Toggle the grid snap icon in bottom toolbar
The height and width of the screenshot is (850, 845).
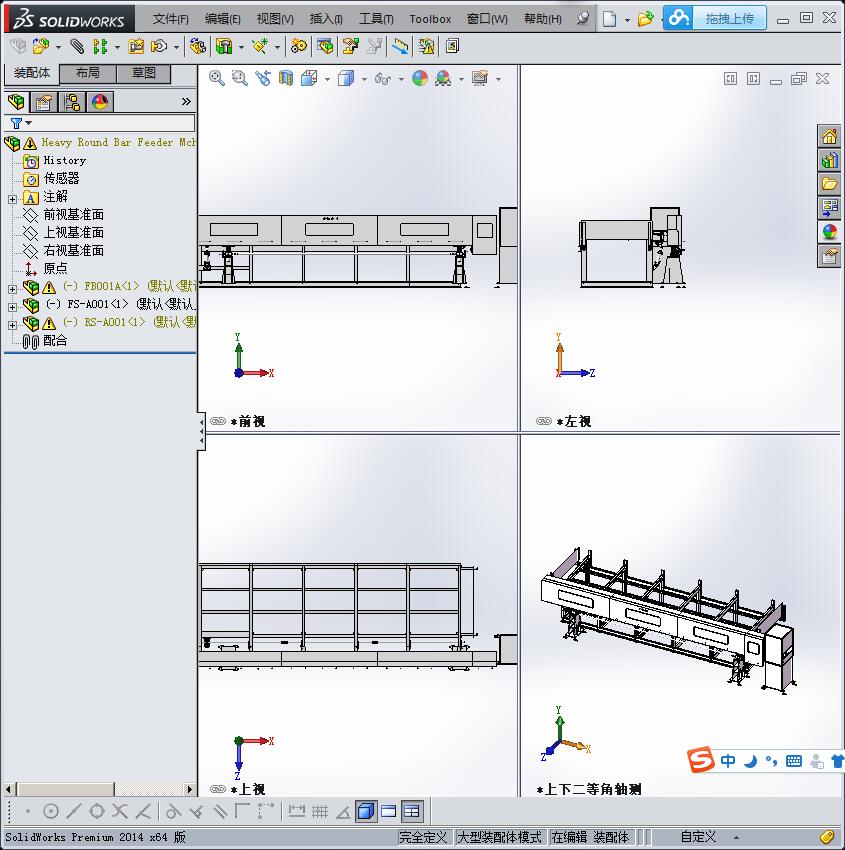click(x=320, y=812)
